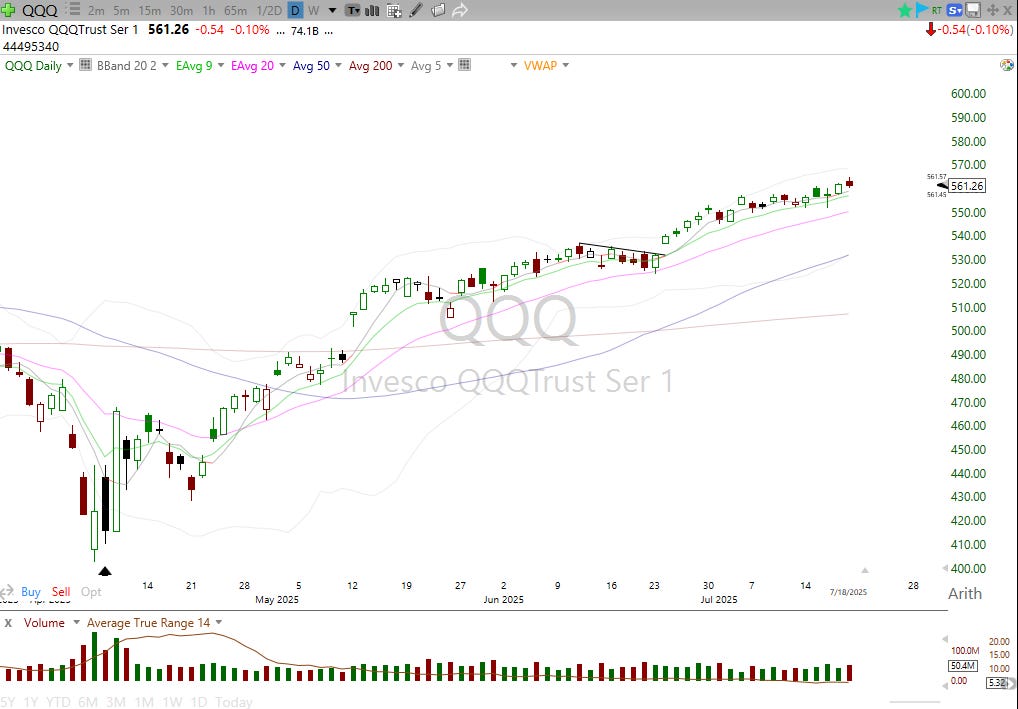Click the red down-arrow price change indicator
Viewport: 1018px width, 709px height.
click(x=931, y=30)
